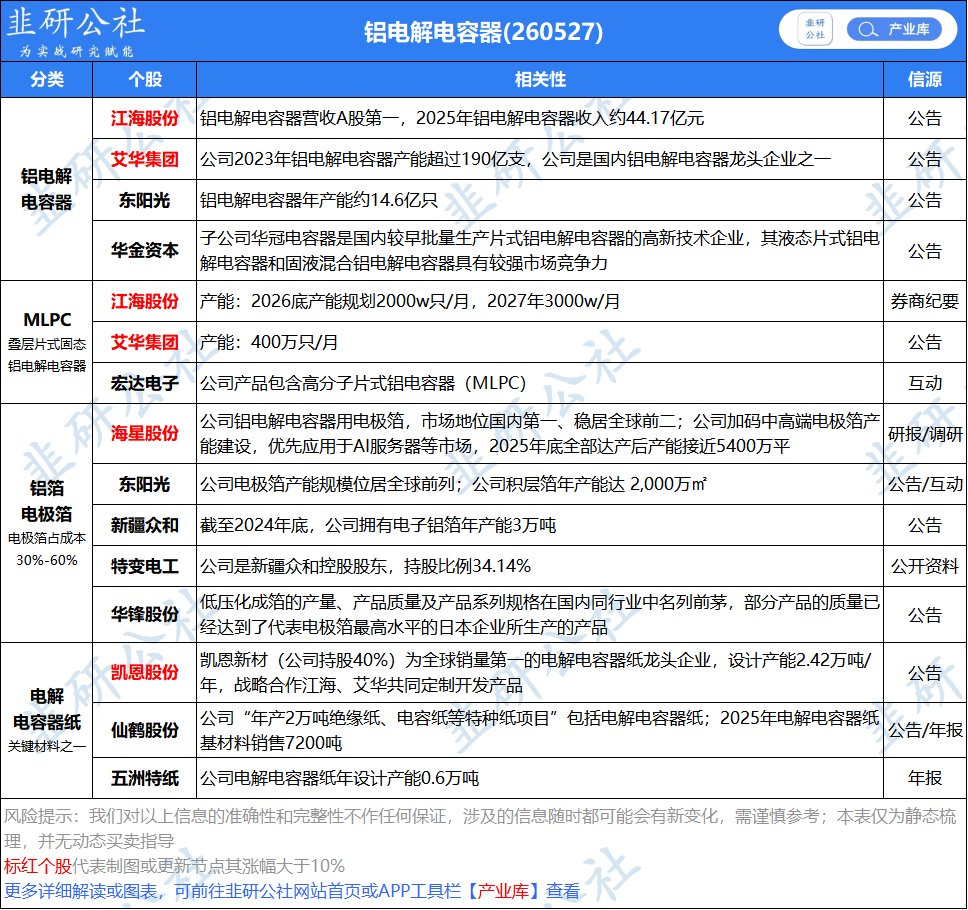Click the 电解电容器纸 category cell
The width and height of the screenshot is (968, 910).
[x=47, y=720]
